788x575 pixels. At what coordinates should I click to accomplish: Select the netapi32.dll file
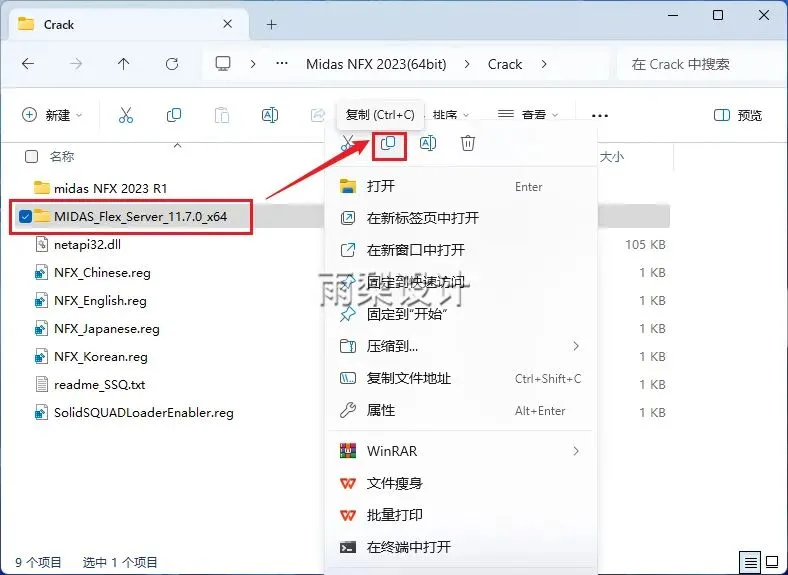pyautogui.click(x=87, y=245)
